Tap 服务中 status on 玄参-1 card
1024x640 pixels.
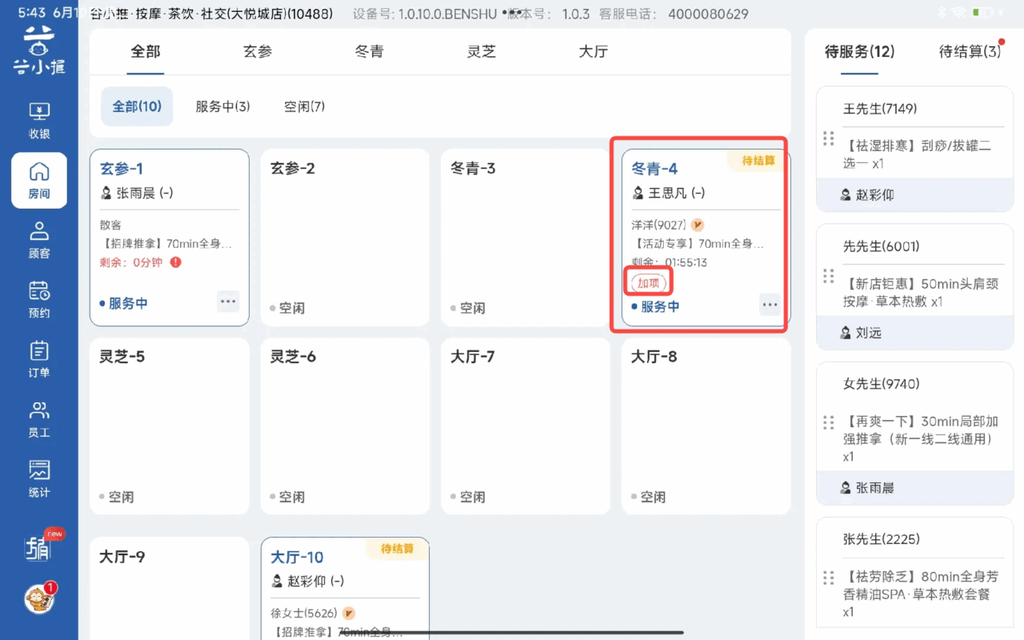(123, 303)
